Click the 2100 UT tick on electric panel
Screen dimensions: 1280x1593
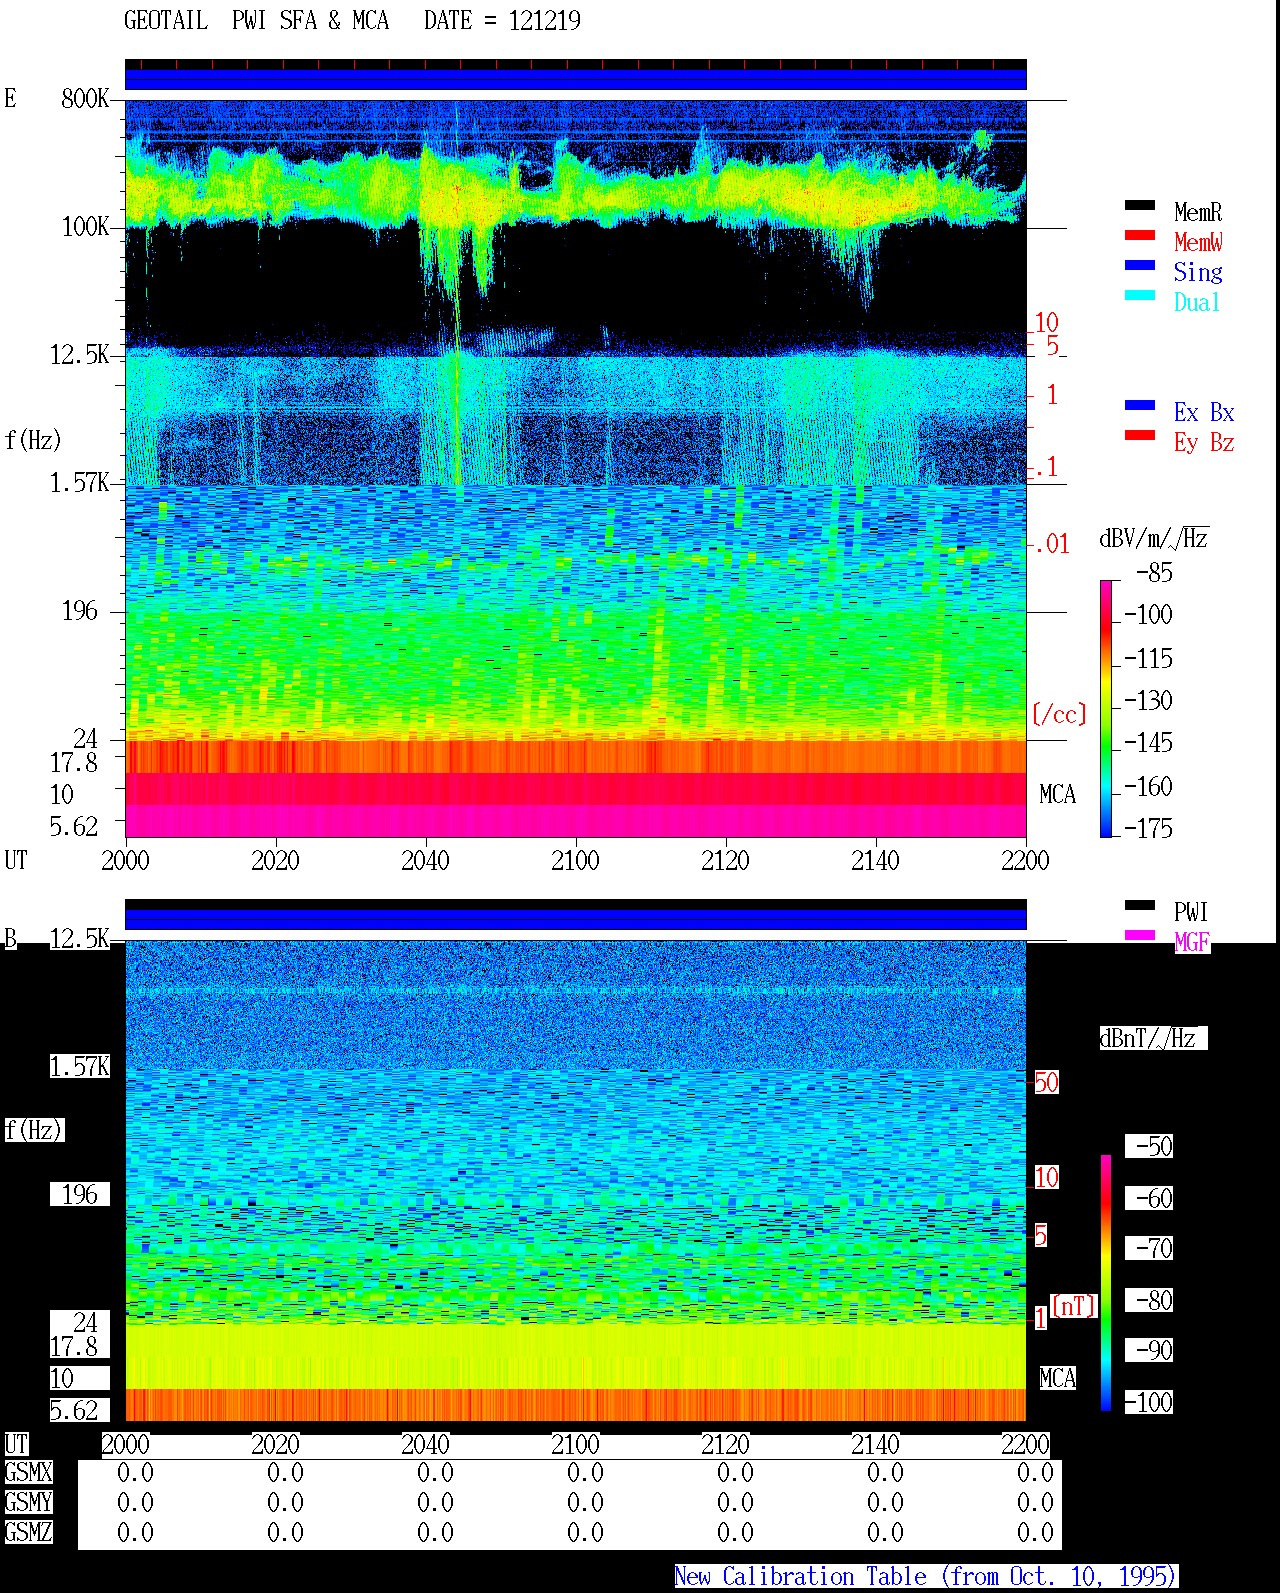click(575, 861)
